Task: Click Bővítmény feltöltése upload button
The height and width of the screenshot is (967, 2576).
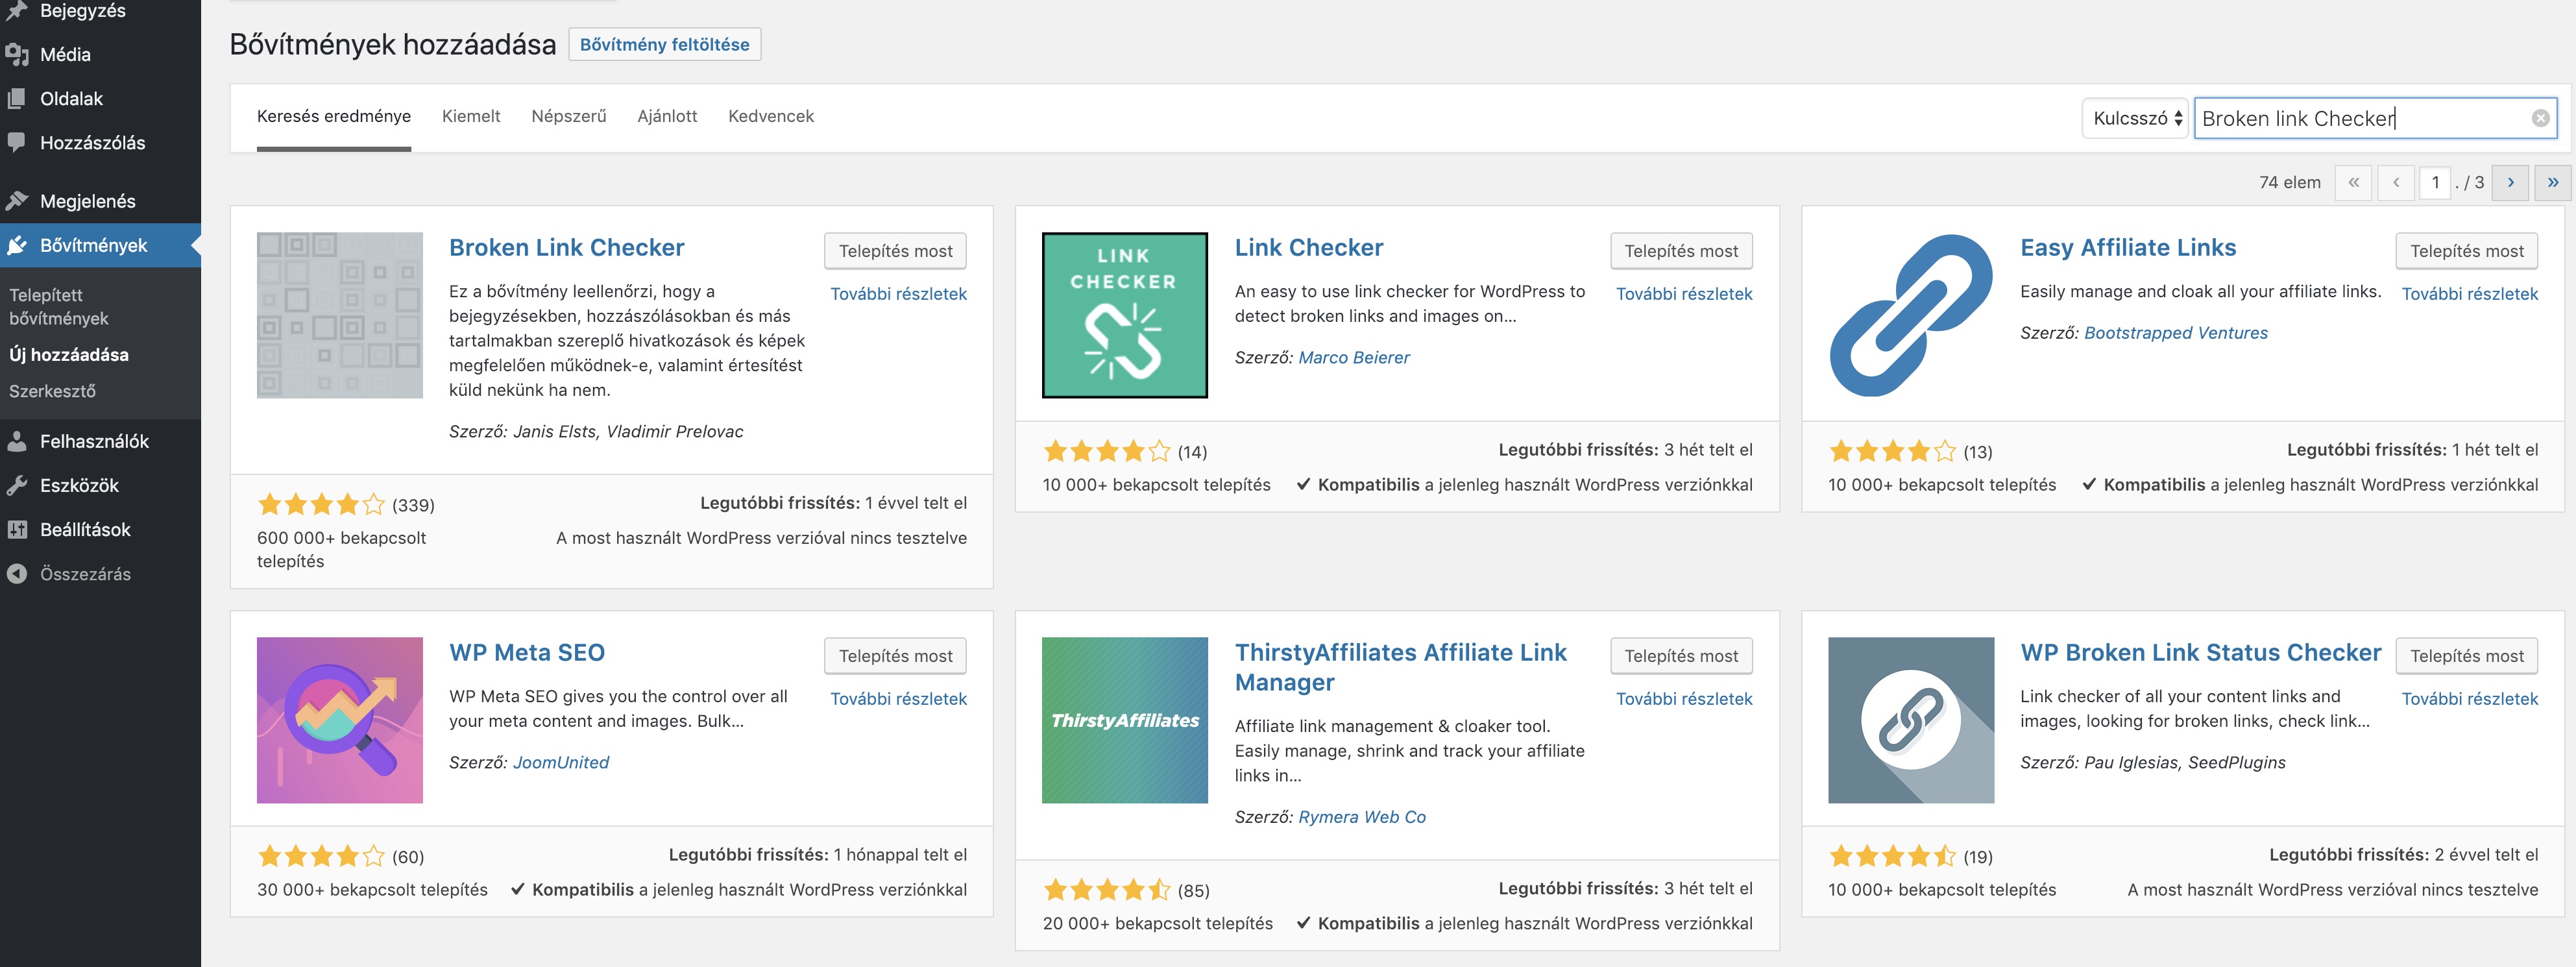Action: coord(664,45)
